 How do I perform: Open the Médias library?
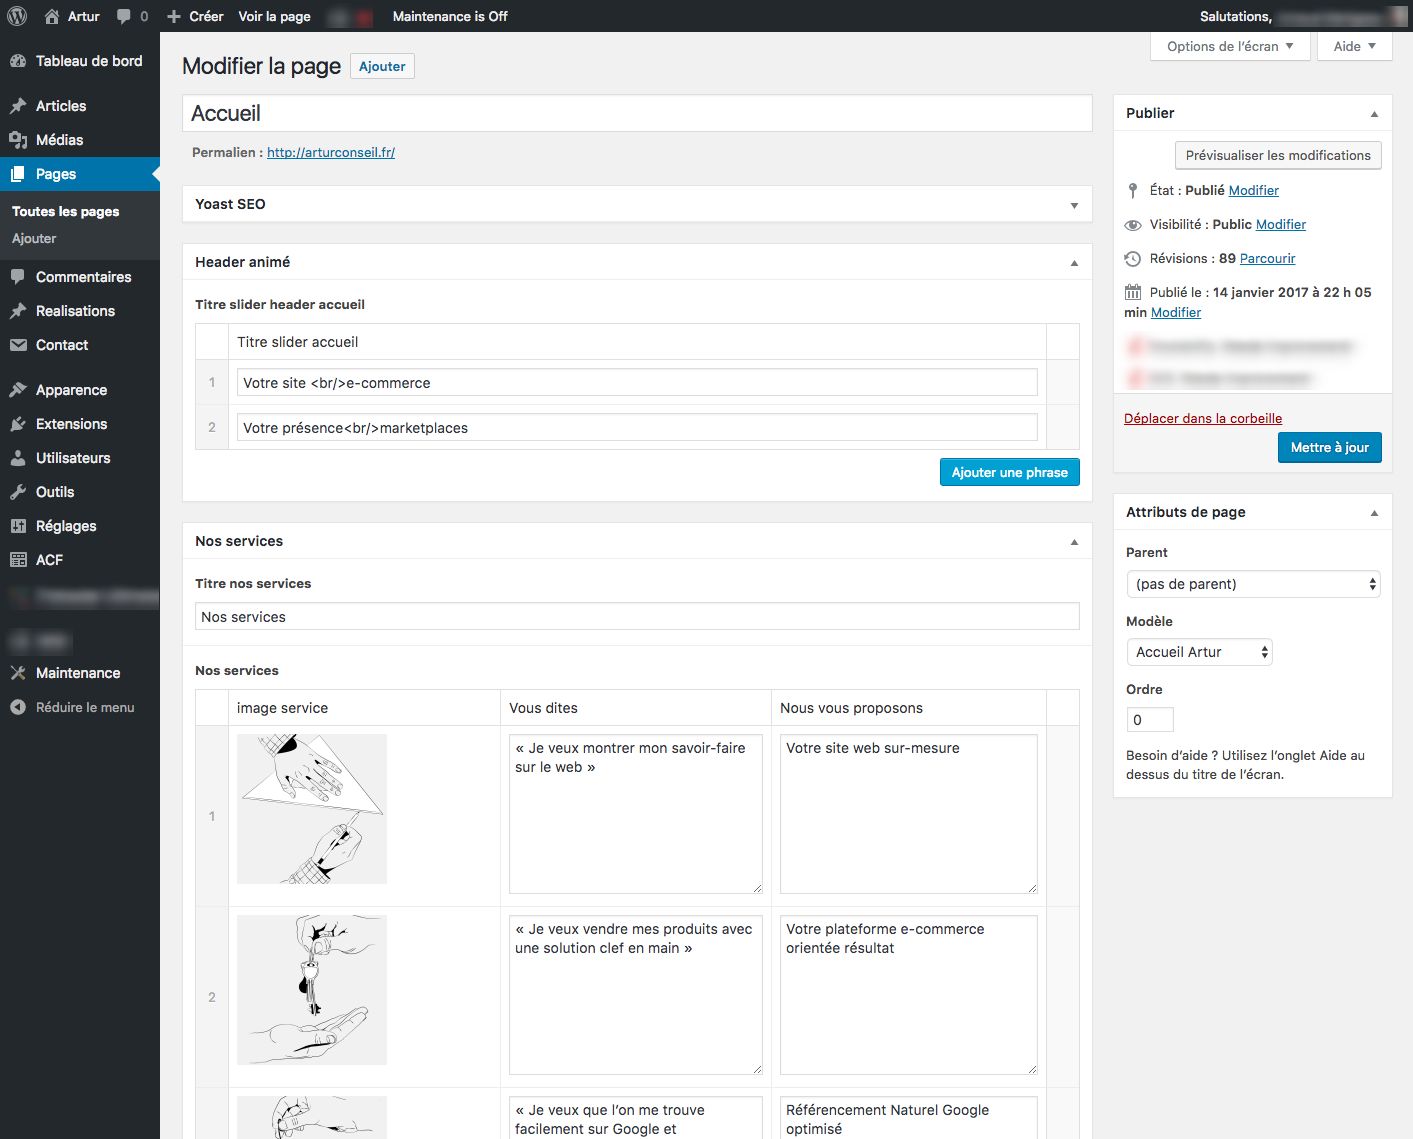59,140
